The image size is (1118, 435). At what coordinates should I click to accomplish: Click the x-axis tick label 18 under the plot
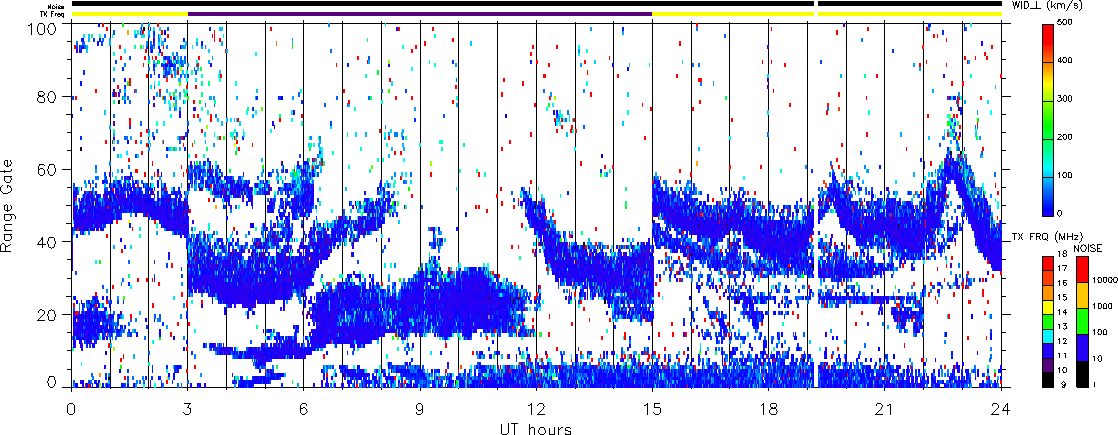769,409
